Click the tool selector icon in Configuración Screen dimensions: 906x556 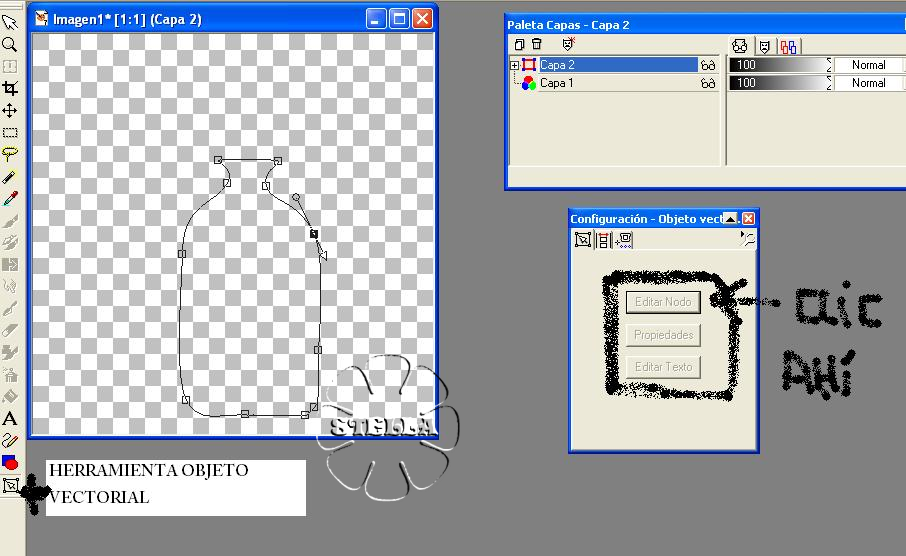[x=747, y=239]
